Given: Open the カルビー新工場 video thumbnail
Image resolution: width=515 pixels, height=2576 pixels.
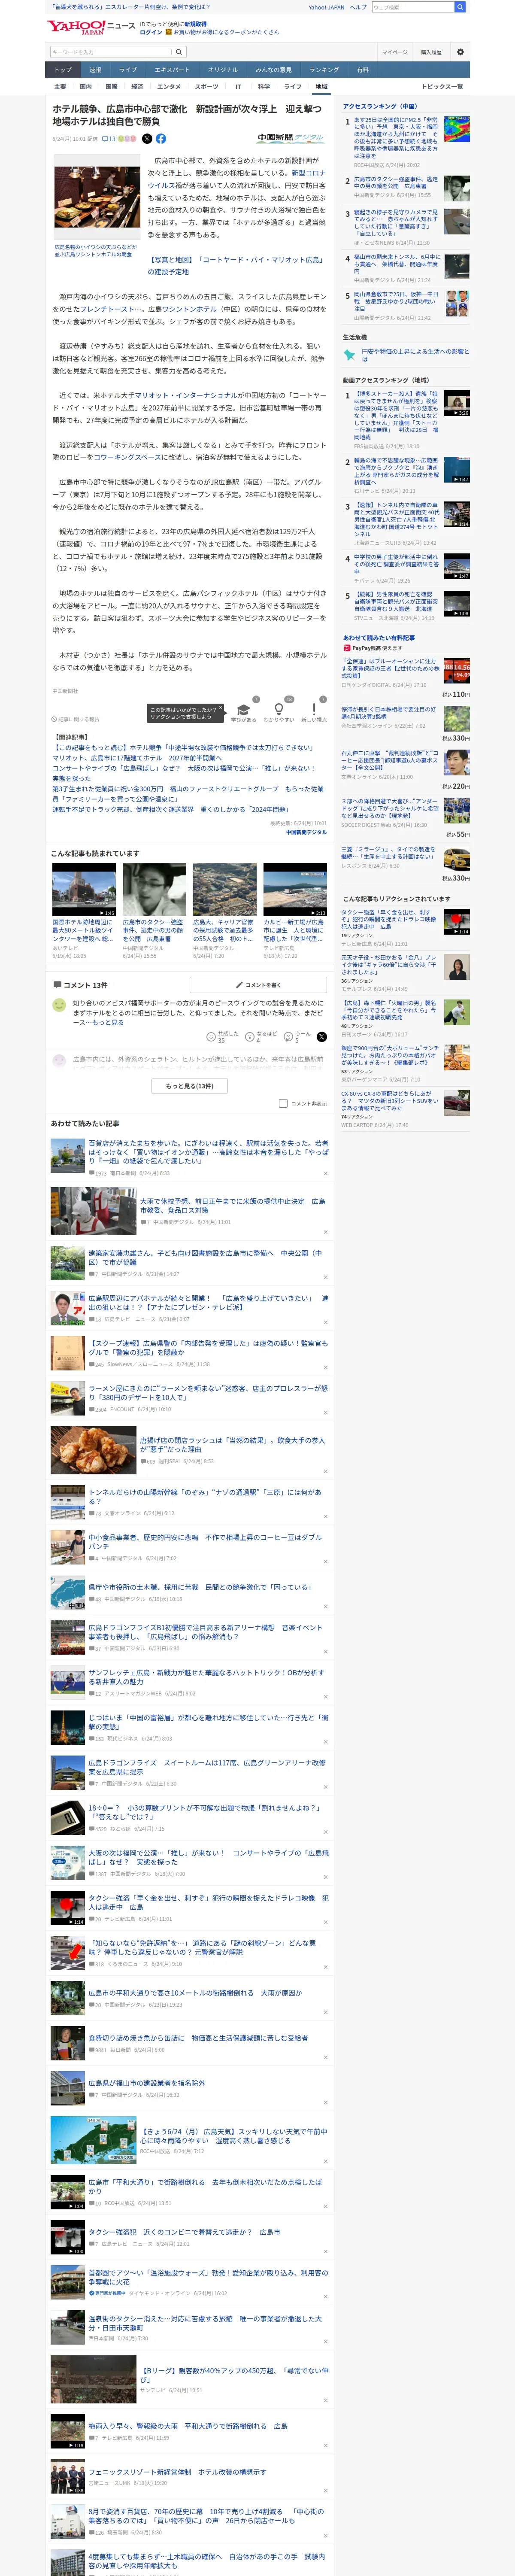Looking at the screenshot, I should (x=295, y=890).
